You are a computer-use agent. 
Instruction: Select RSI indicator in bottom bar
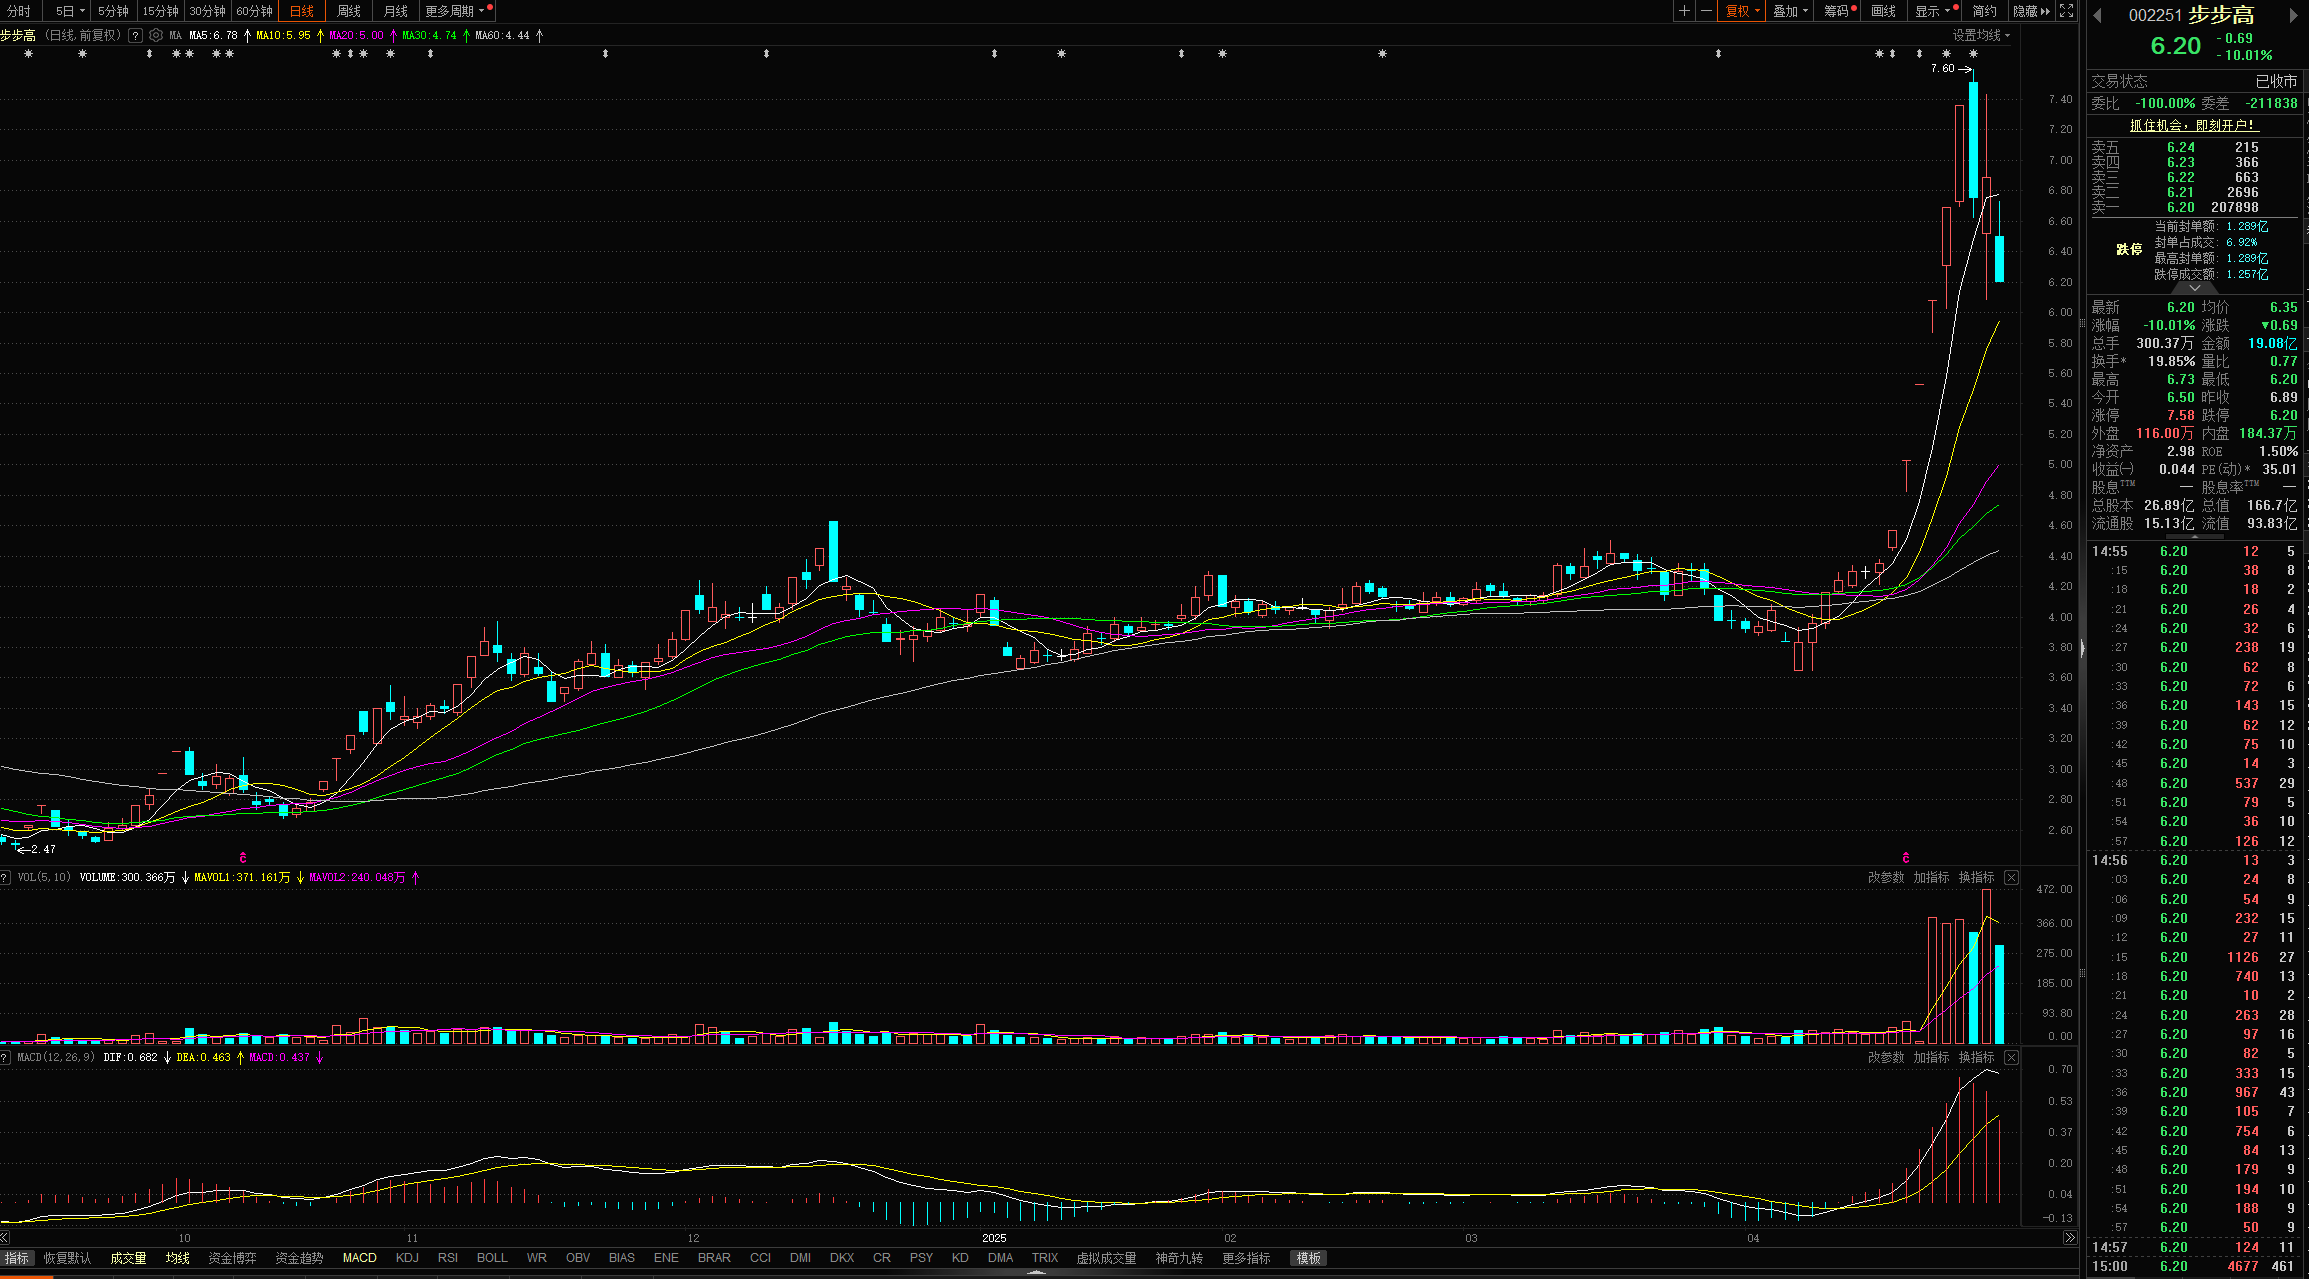[448, 1258]
